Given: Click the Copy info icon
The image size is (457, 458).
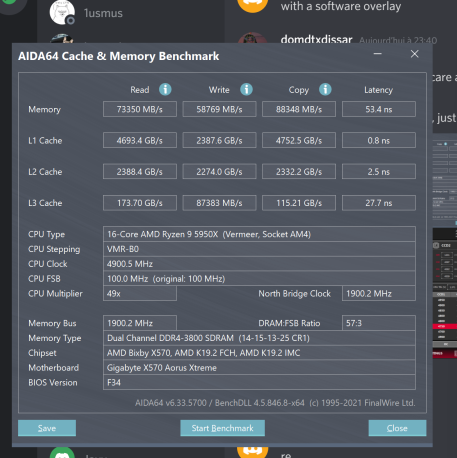Looking at the screenshot, I should pyautogui.click(x=325, y=89).
